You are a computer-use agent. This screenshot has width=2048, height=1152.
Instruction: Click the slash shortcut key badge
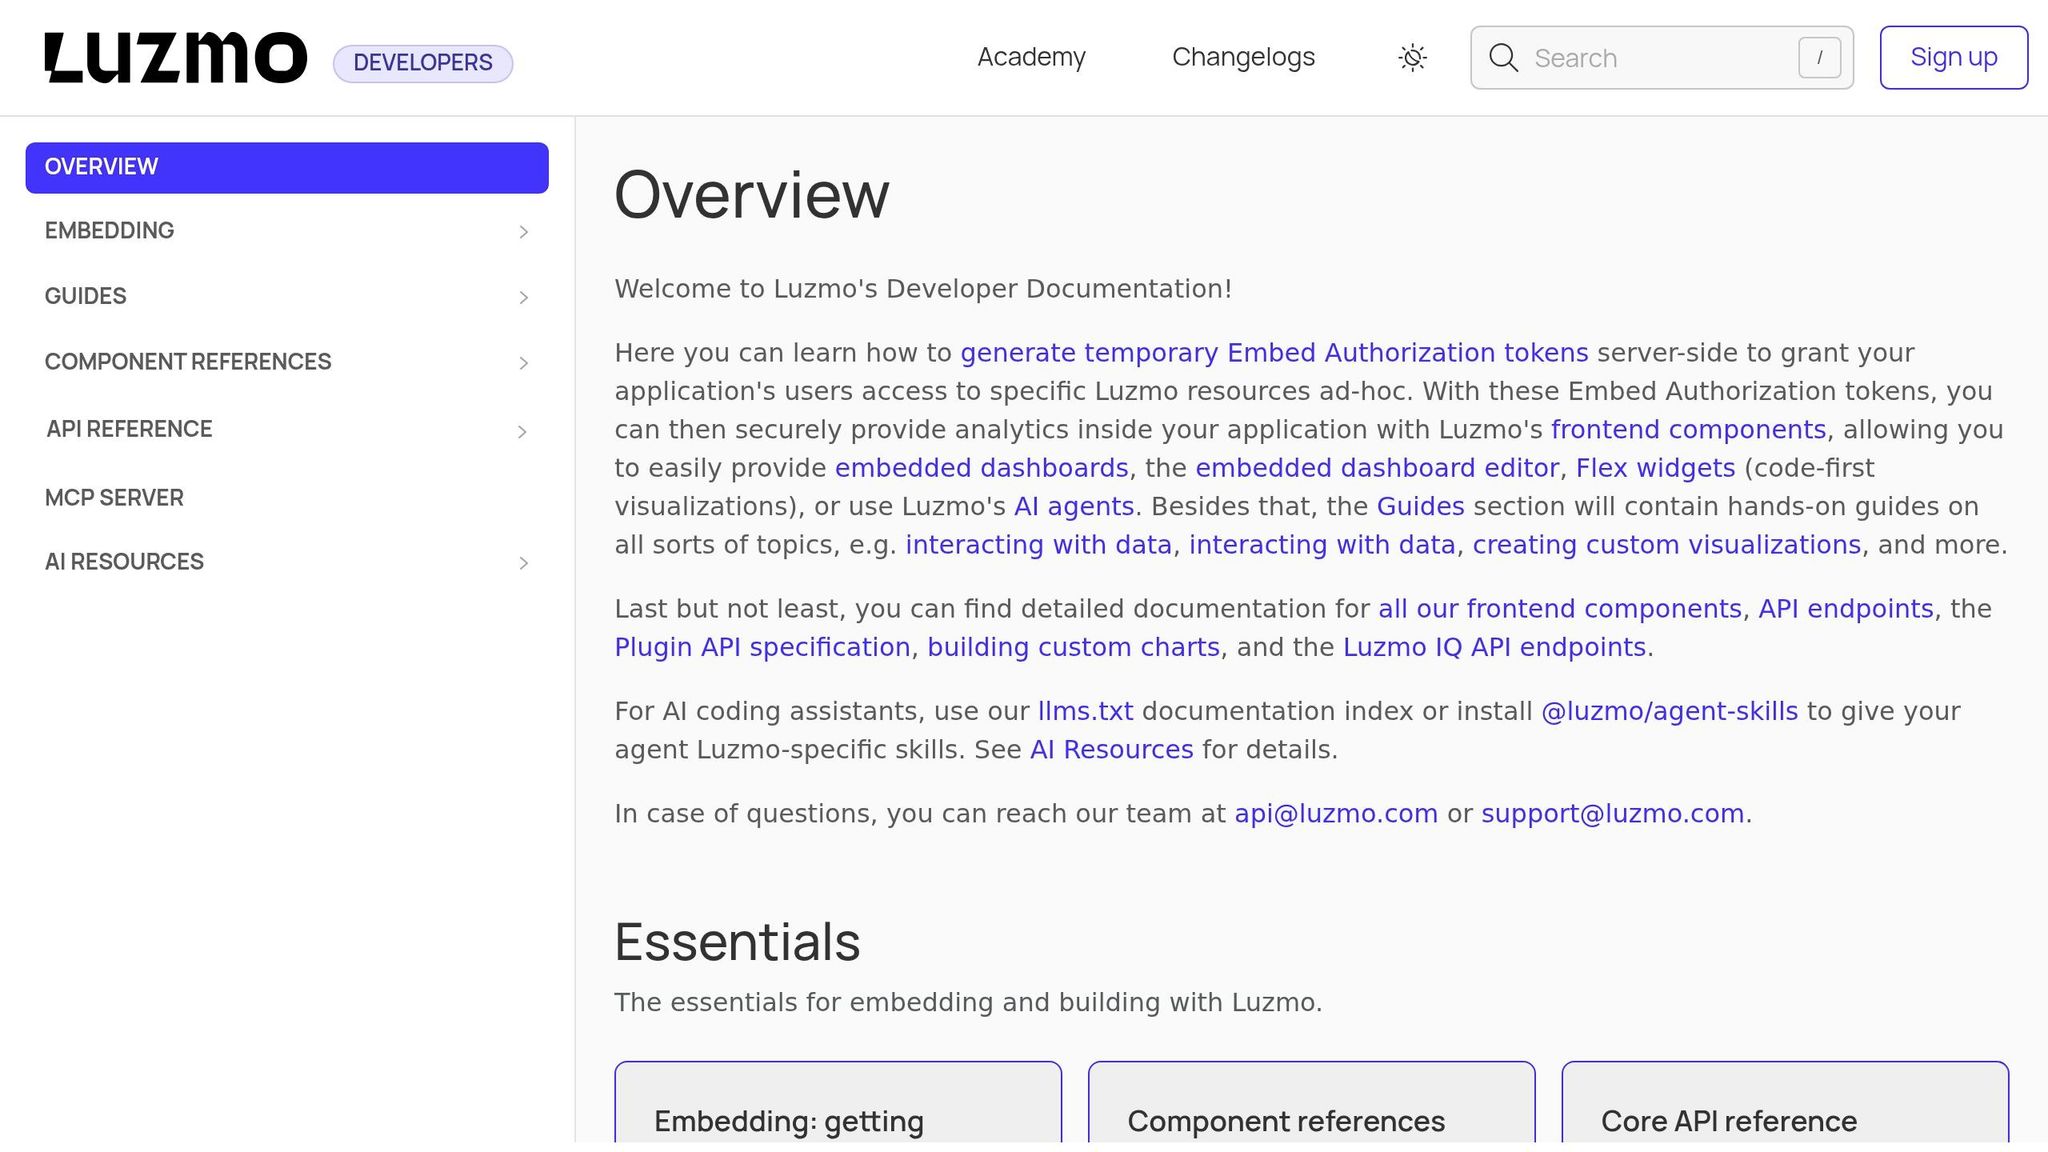pos(1819,58)
